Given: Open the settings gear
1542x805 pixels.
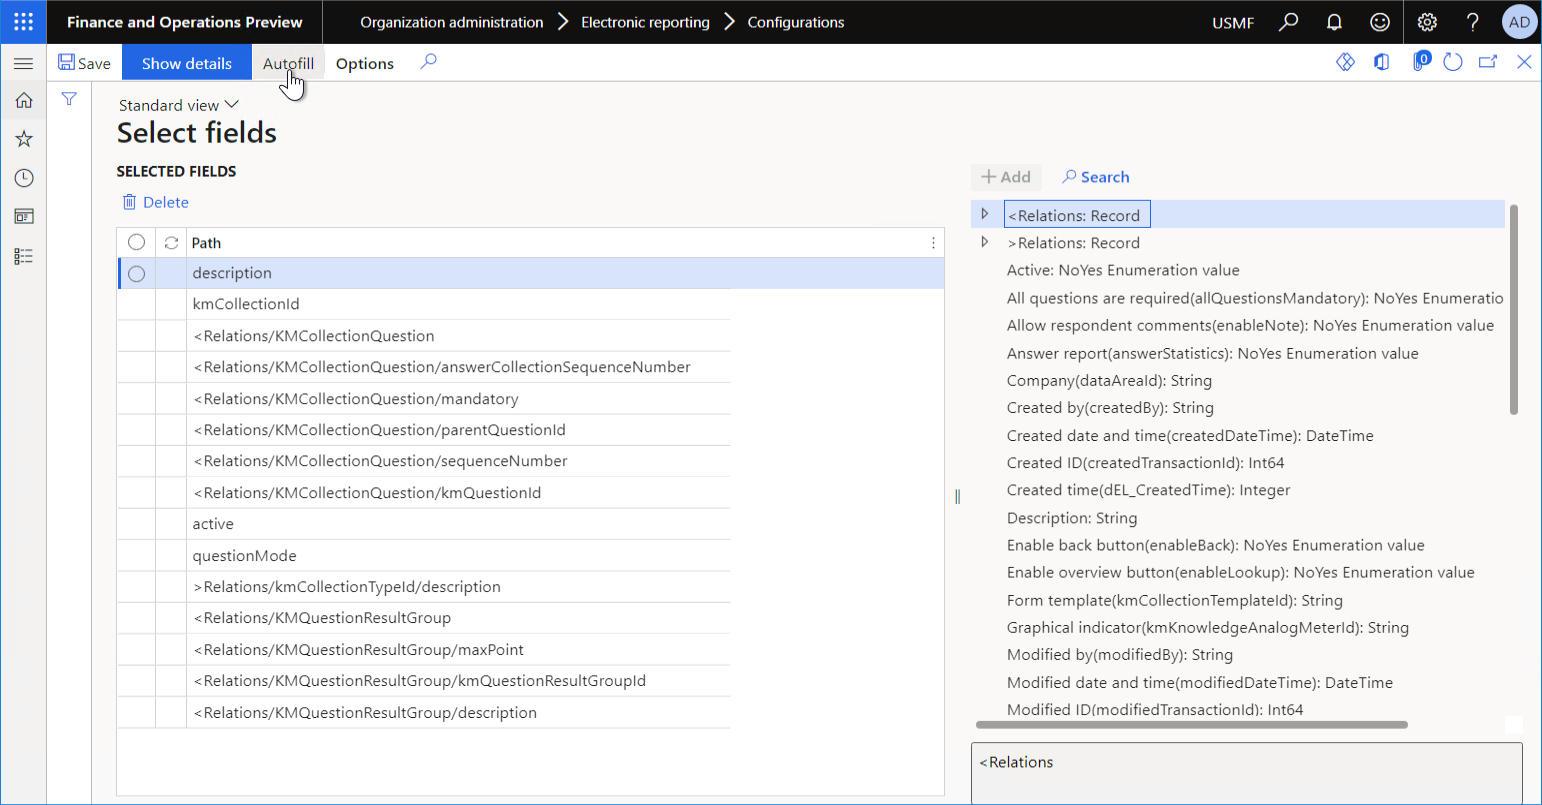Looking at the screenshot, I should (x=1427, y=21).
